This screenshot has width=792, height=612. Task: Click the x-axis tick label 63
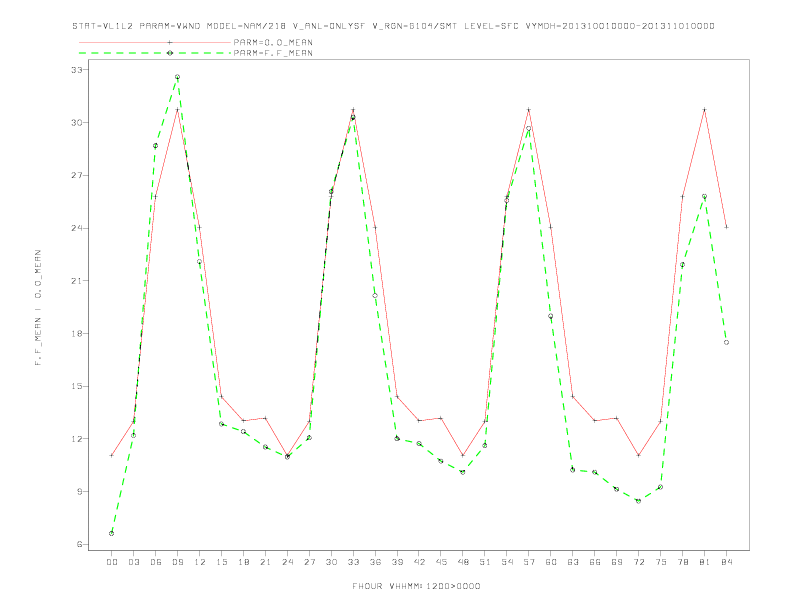[x=573, y=562]
